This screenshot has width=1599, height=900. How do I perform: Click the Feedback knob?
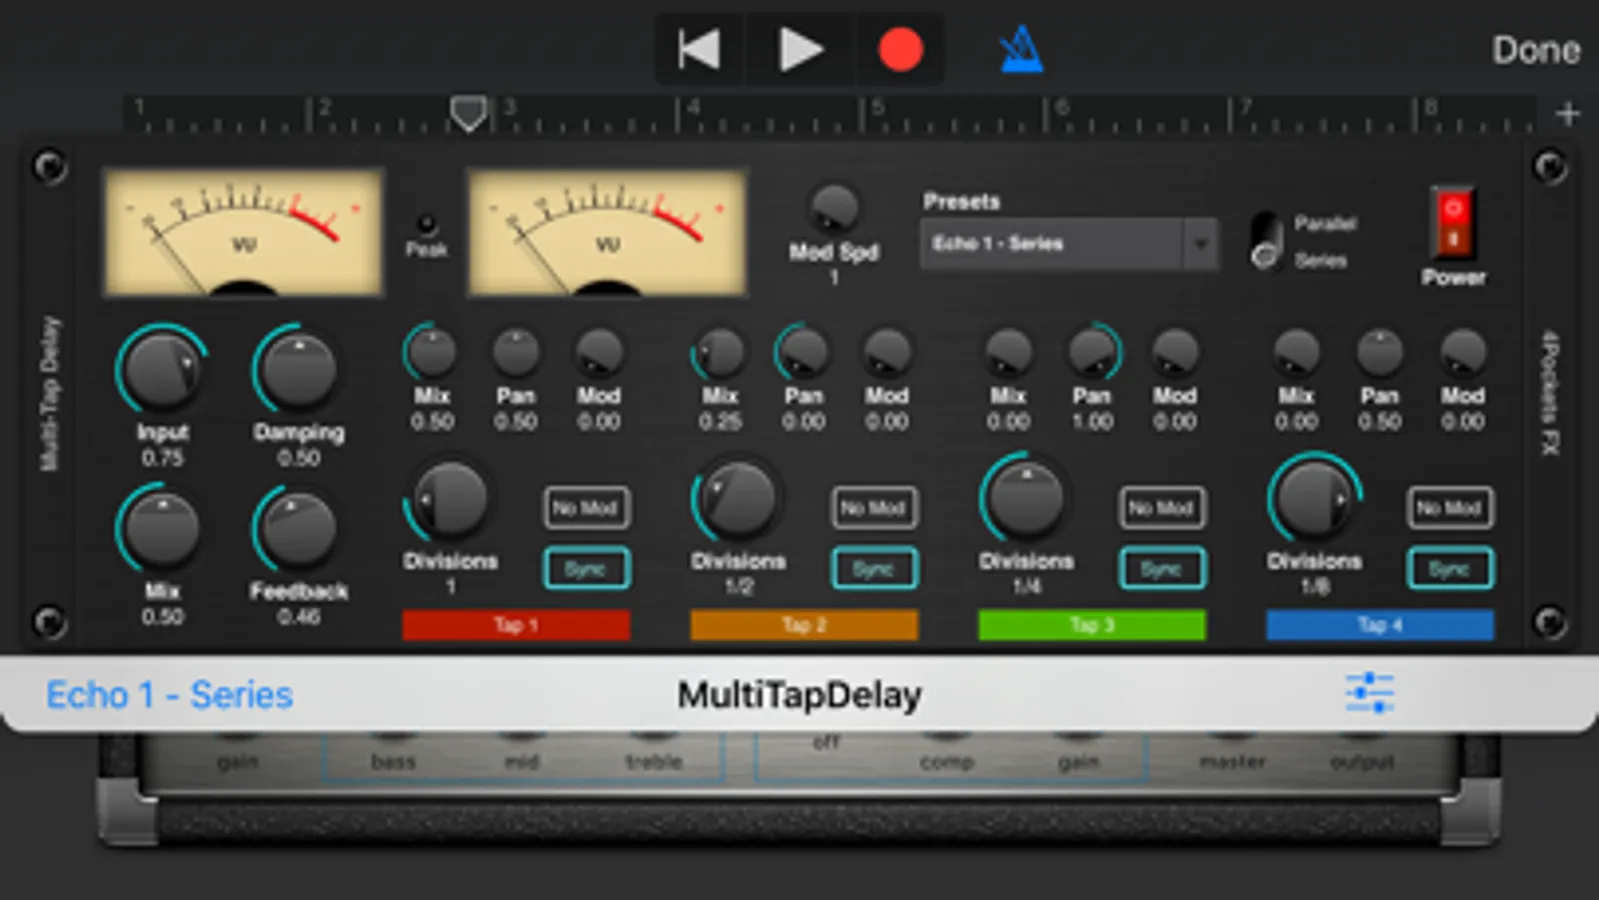[x=297, y=529]
